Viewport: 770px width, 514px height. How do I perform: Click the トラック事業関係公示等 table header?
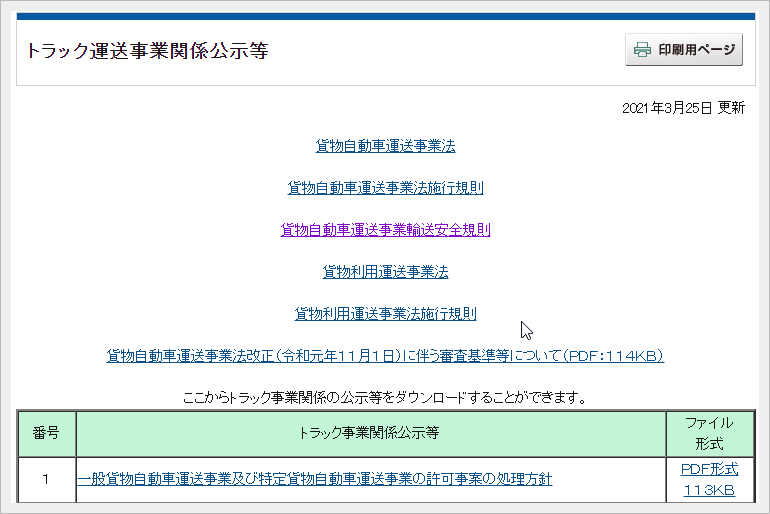click(371, 433)
